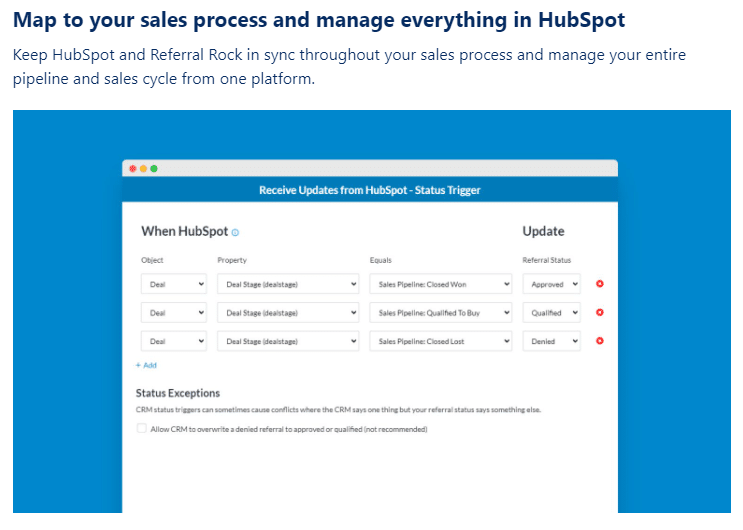Open Object dropdown in Closed Won row
Image resolution: width=743 pixels, height=530 pixels.
pyautogui.click(x=174, y=284)
